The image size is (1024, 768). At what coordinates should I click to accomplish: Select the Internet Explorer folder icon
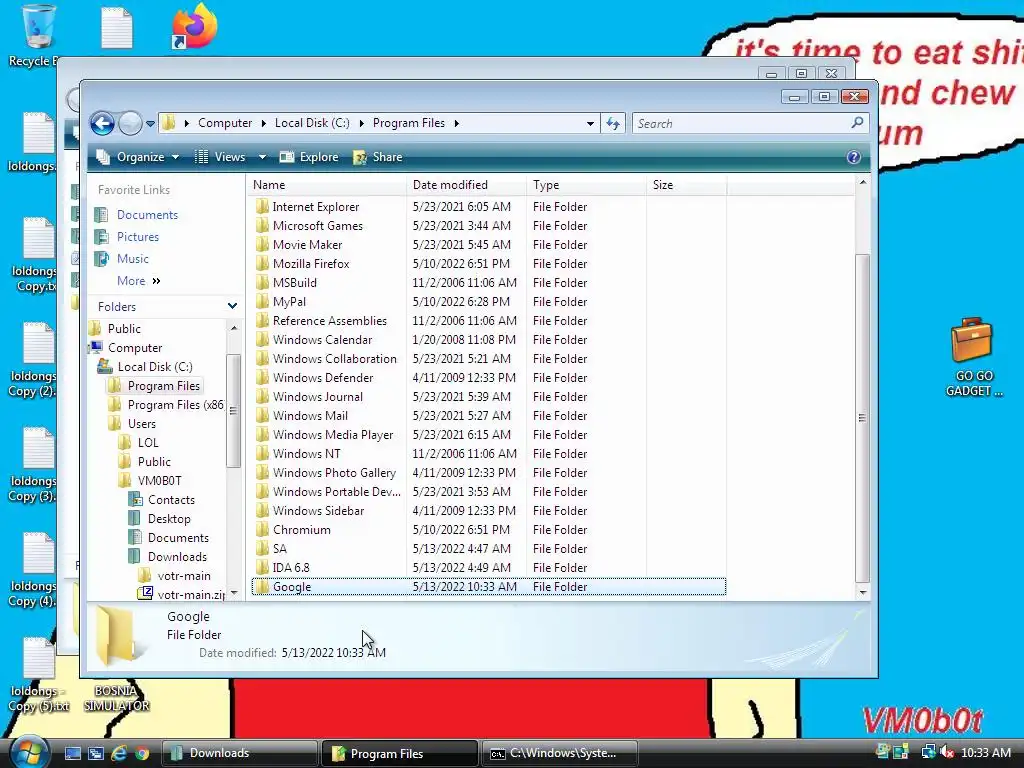tap(263, 206)
